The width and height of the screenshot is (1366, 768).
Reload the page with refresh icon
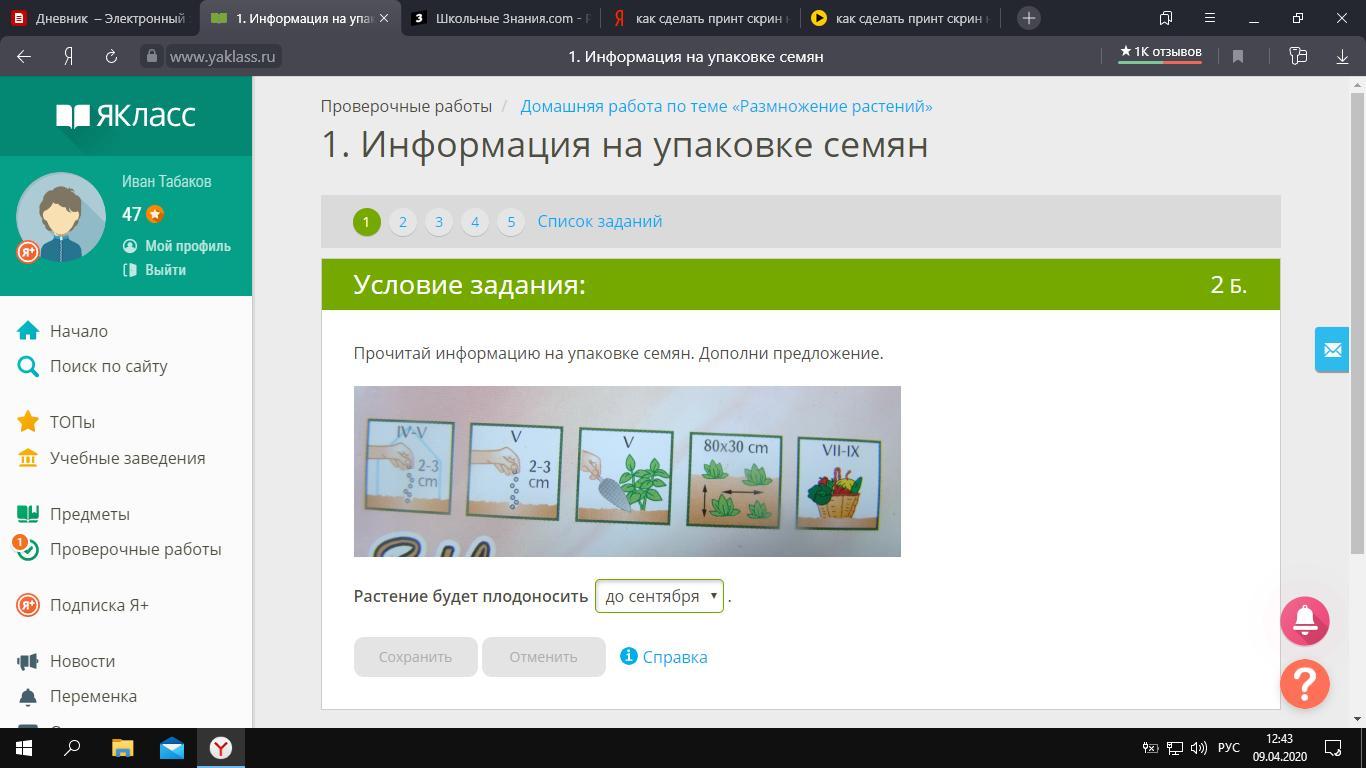(x=111, y=56)
